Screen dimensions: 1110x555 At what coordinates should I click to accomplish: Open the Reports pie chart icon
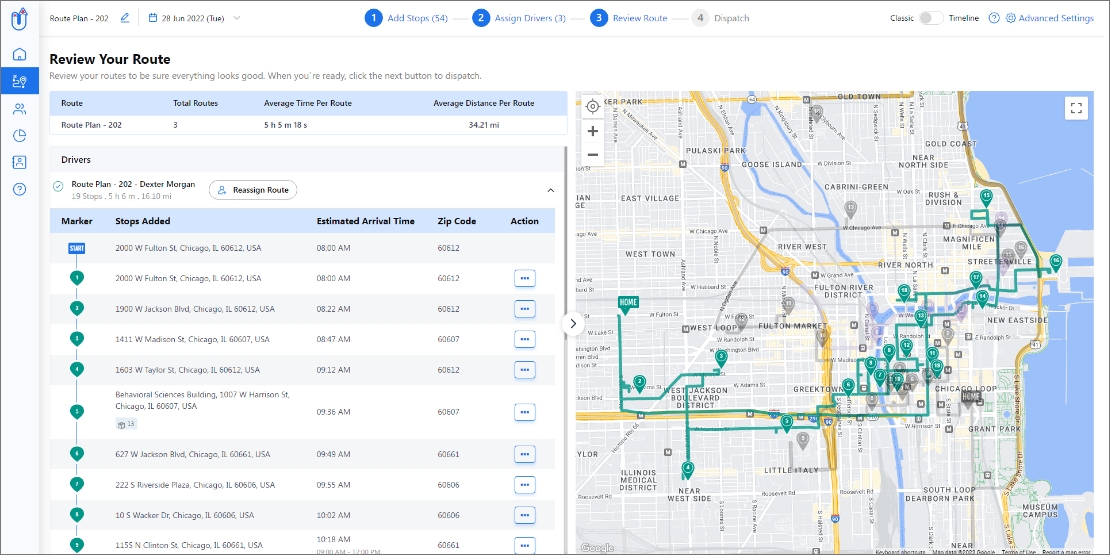20,135
